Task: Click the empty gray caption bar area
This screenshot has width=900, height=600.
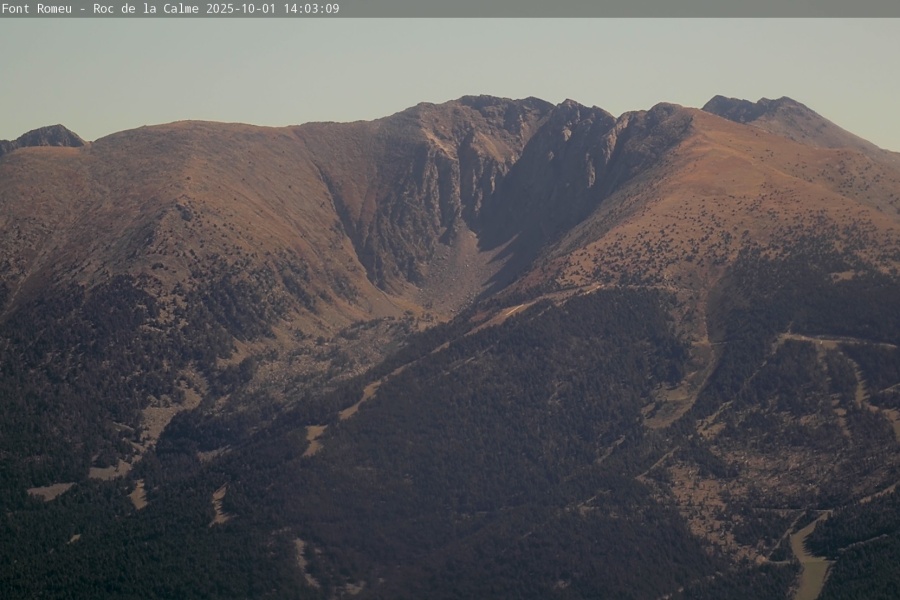Action: (x=620, y=8)
